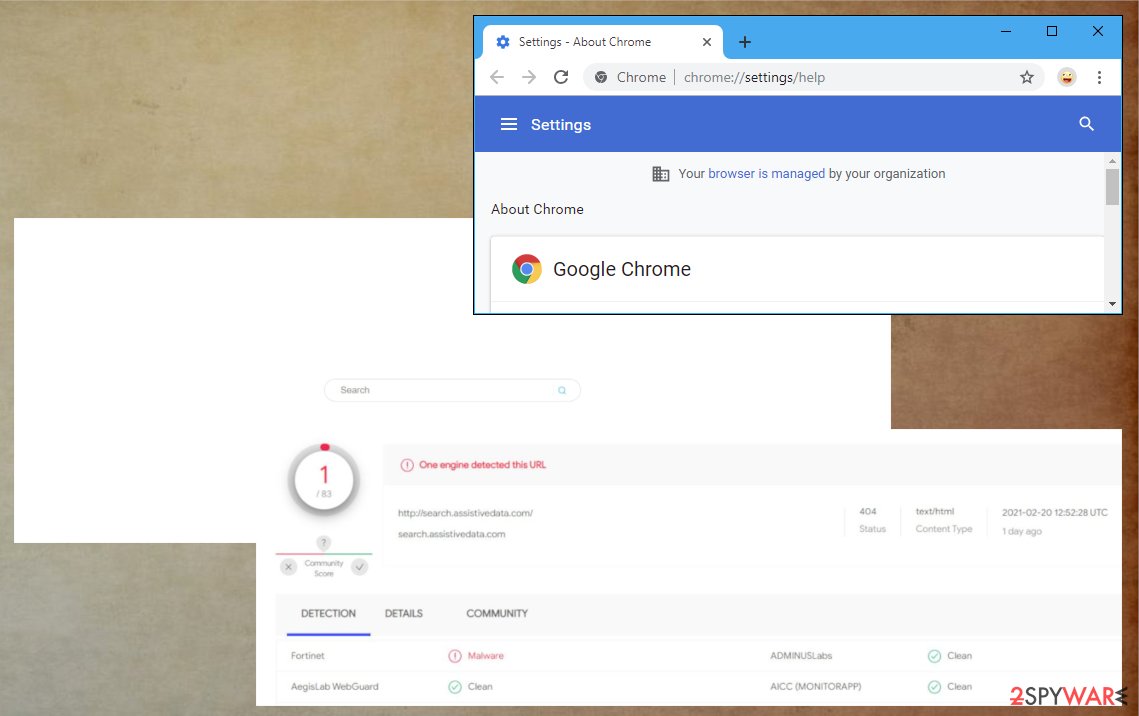This screenshot has width=1139, height=716.
Task: Click the search.assistivedata.com domain text
Action: click(451, 534)
